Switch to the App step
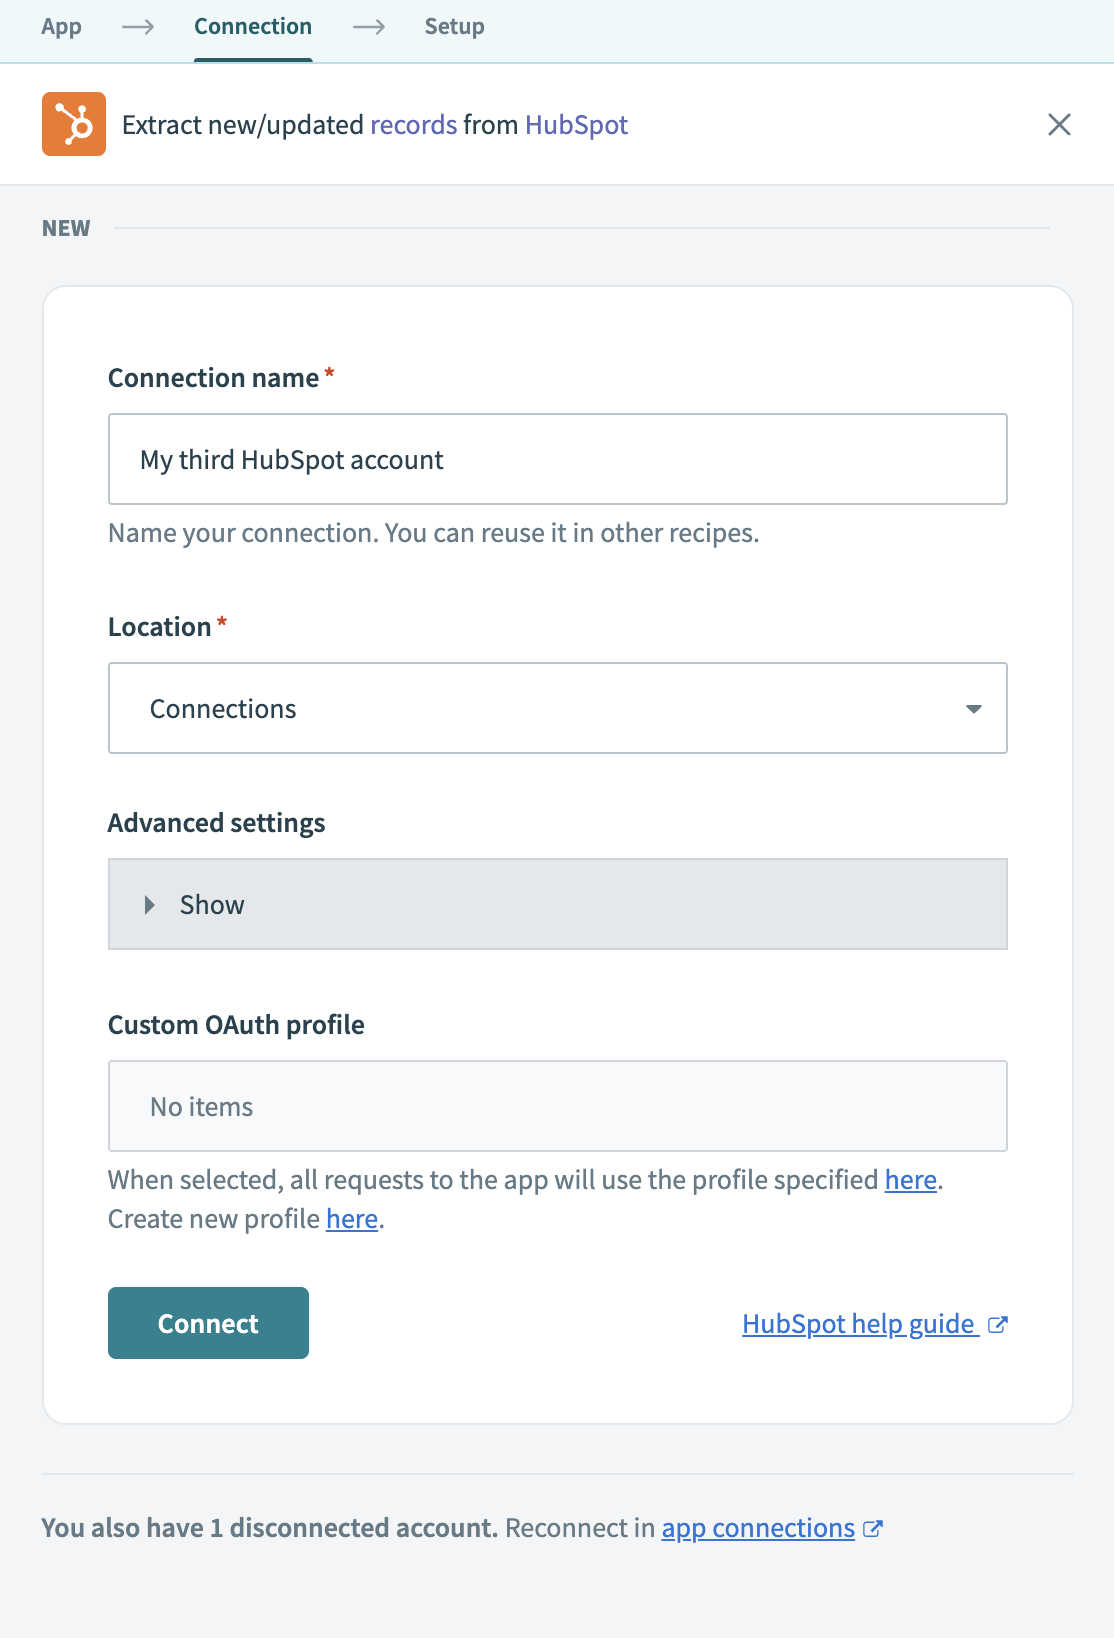This screenshot has width=1114, height=1638. [x=61, y=27]
